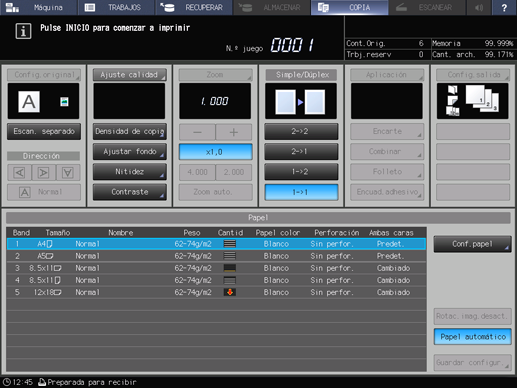Viewport: 517px width, 388px height.
Task: Enable Zoom auto.
Action: pyautogui.click(x=215, y=192)
